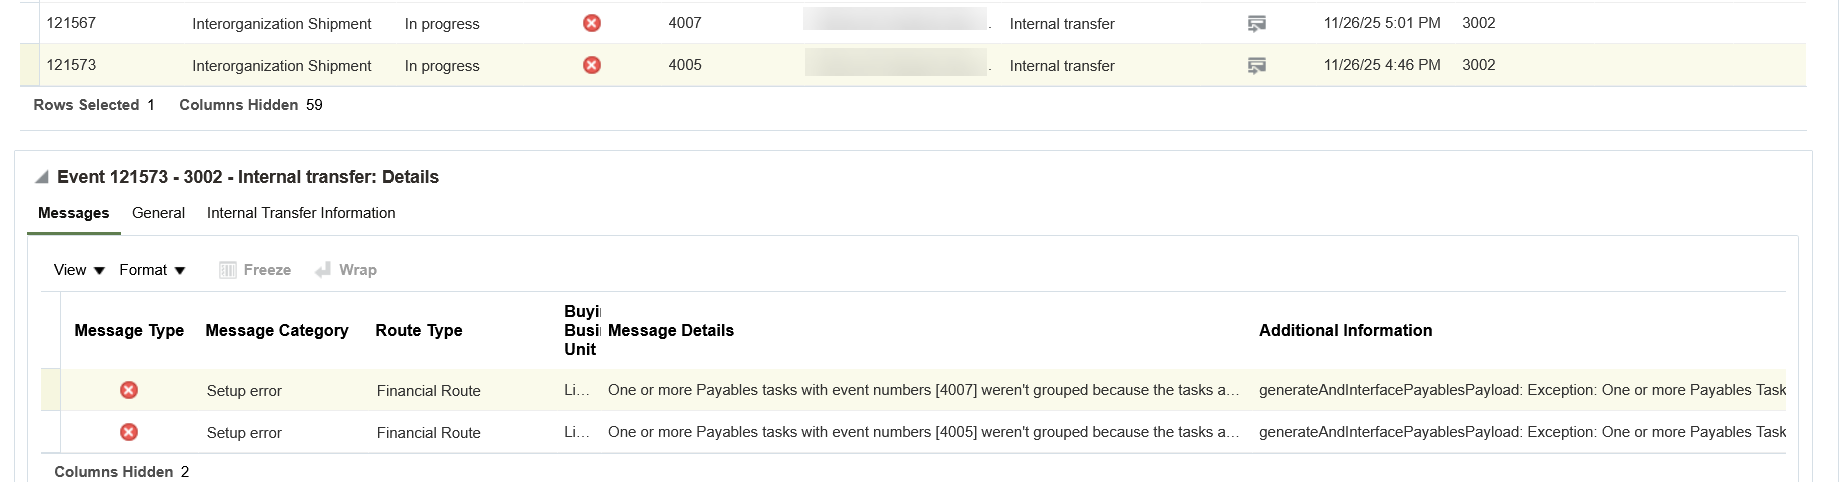Image resolution: width=1839 pixels, height=482 pixels.
Task: Click the row selector of event row 121573
Action: point(30,65)
